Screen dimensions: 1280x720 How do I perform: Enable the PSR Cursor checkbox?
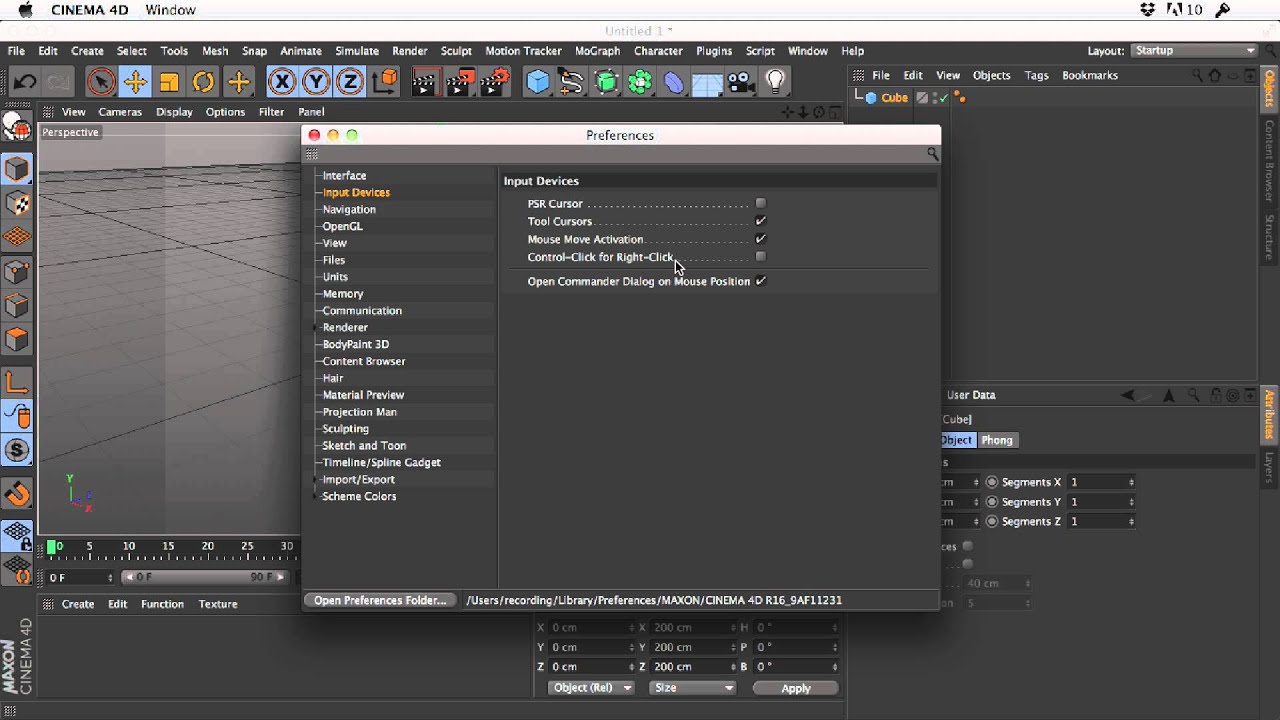[761, 203]
